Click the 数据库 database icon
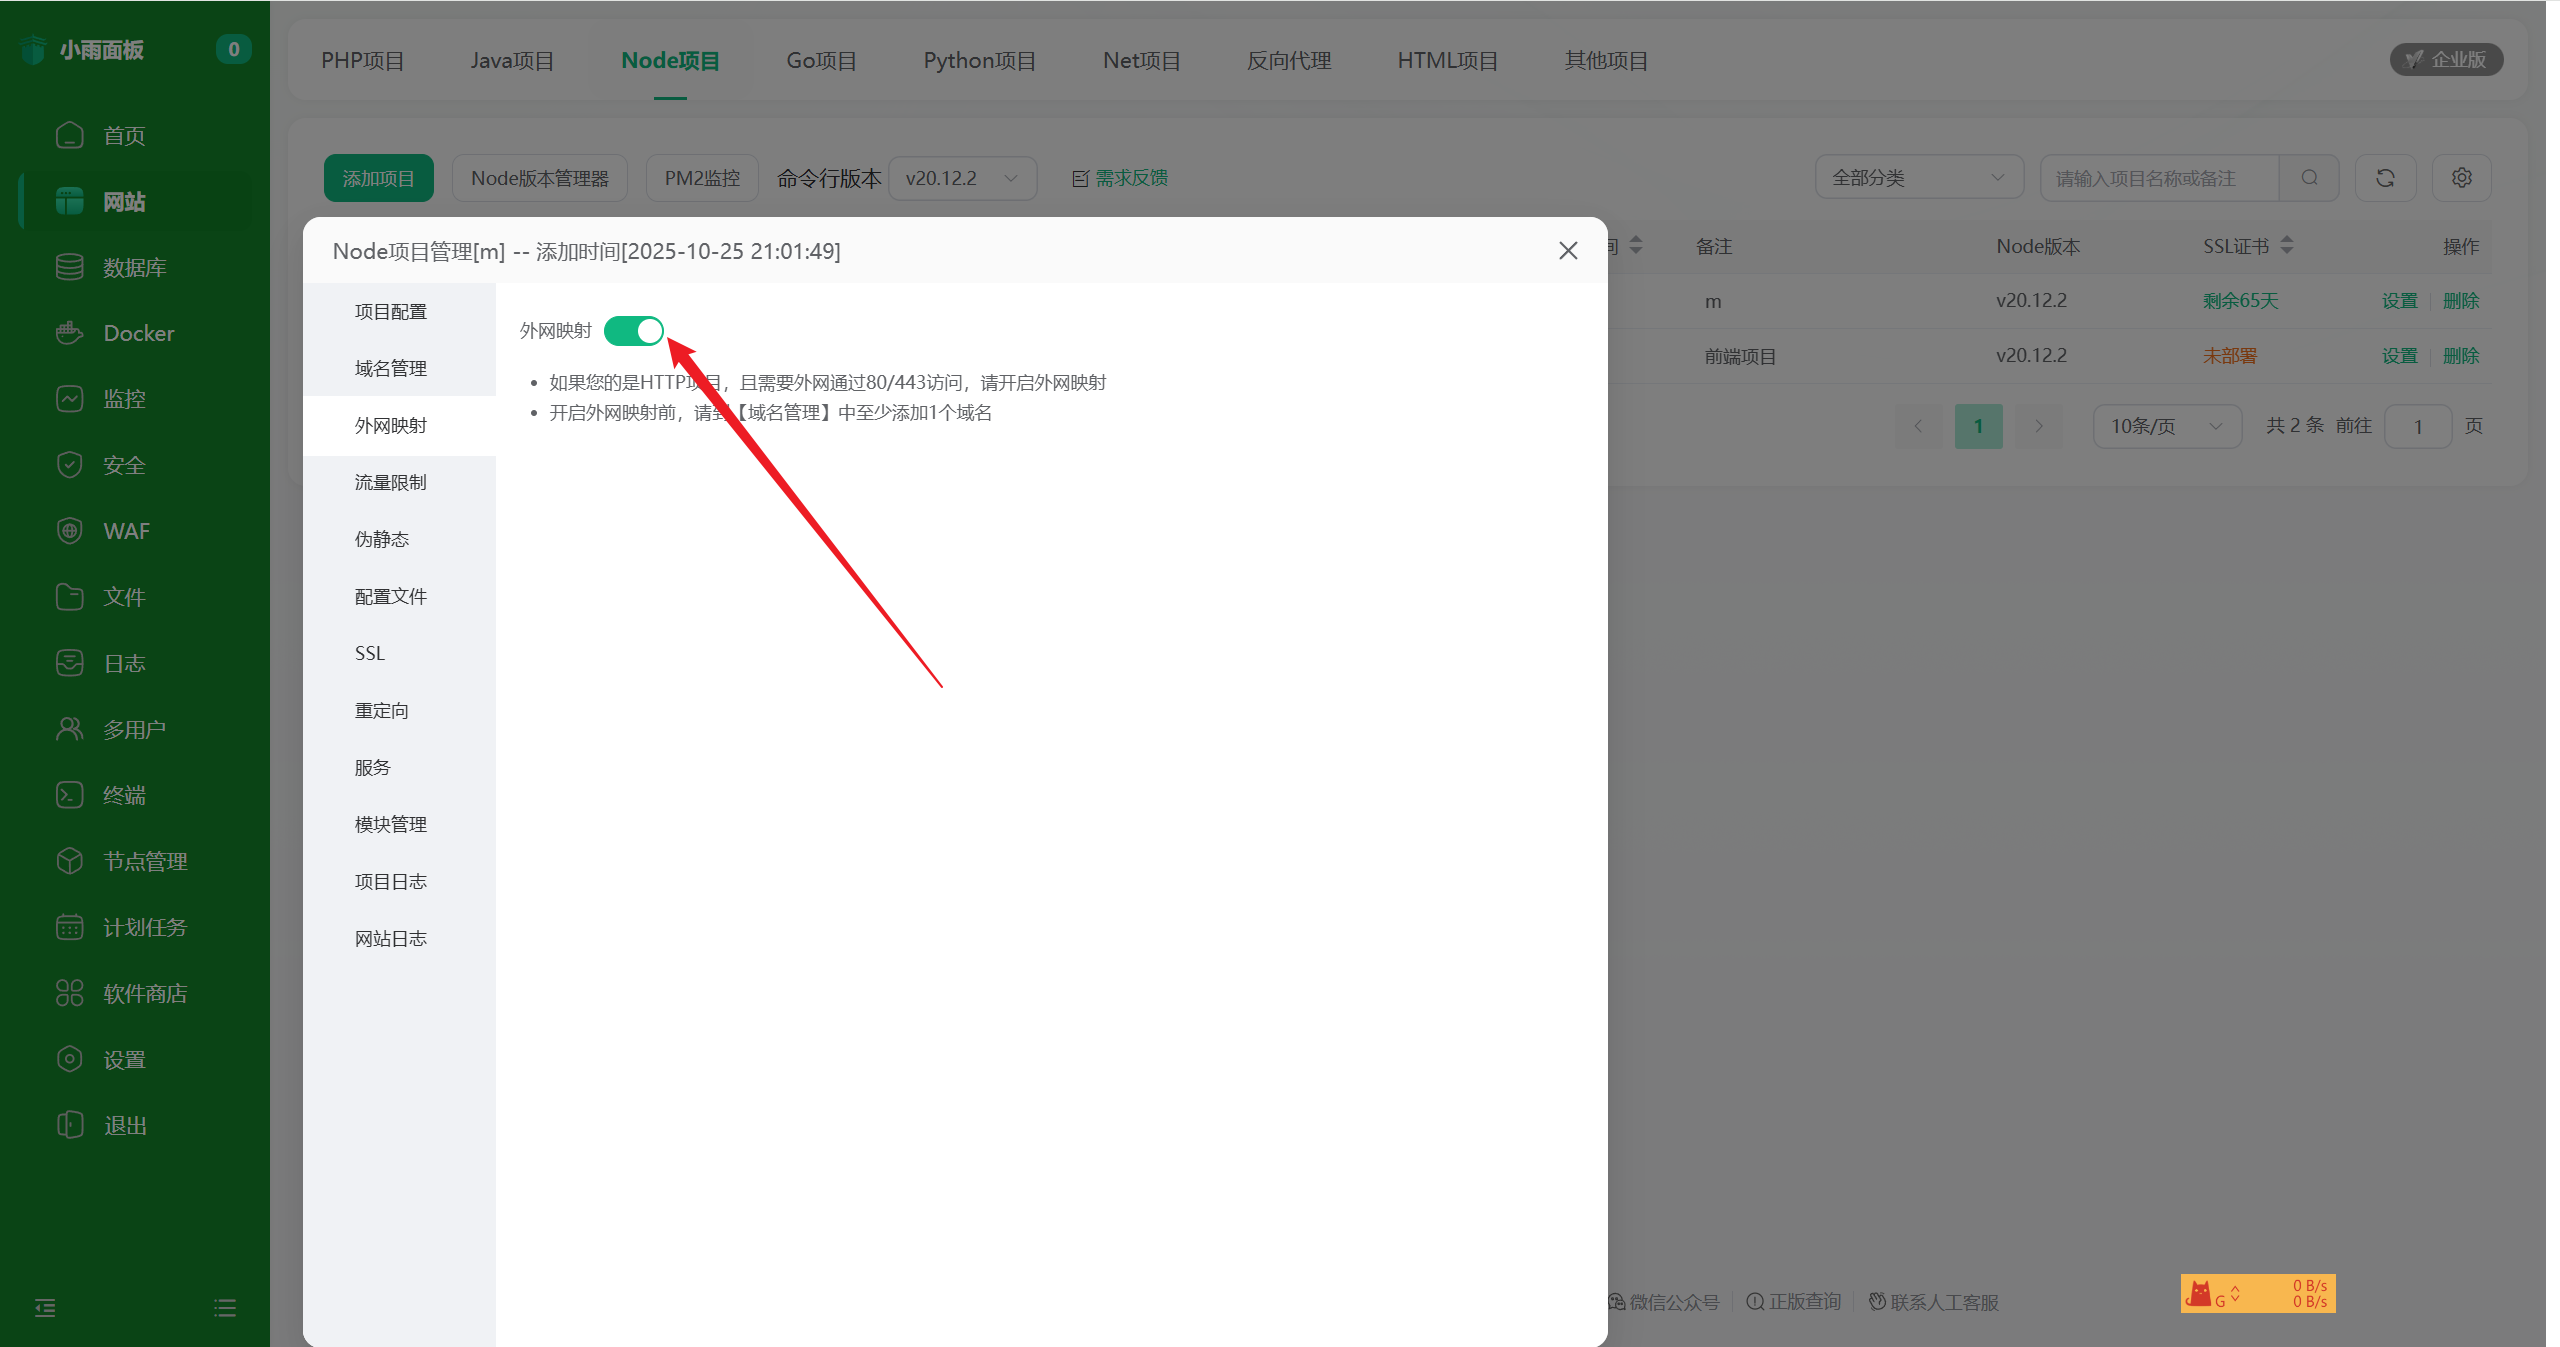This screenshot has height=1347, width=2560. (x=69, y=267)
